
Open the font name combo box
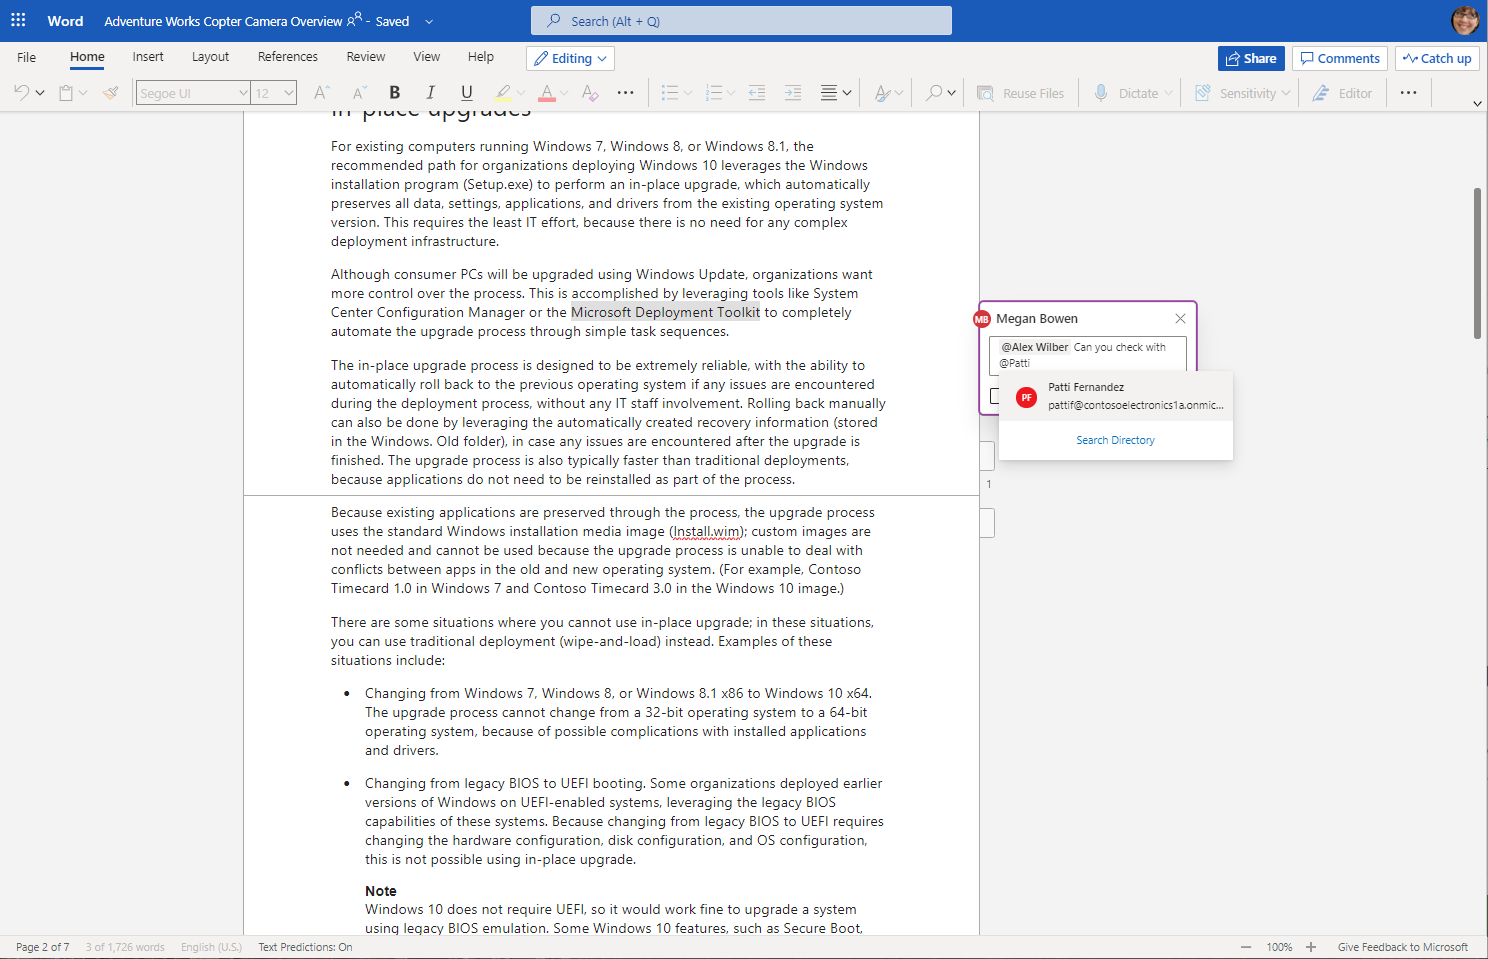[193, 93]
